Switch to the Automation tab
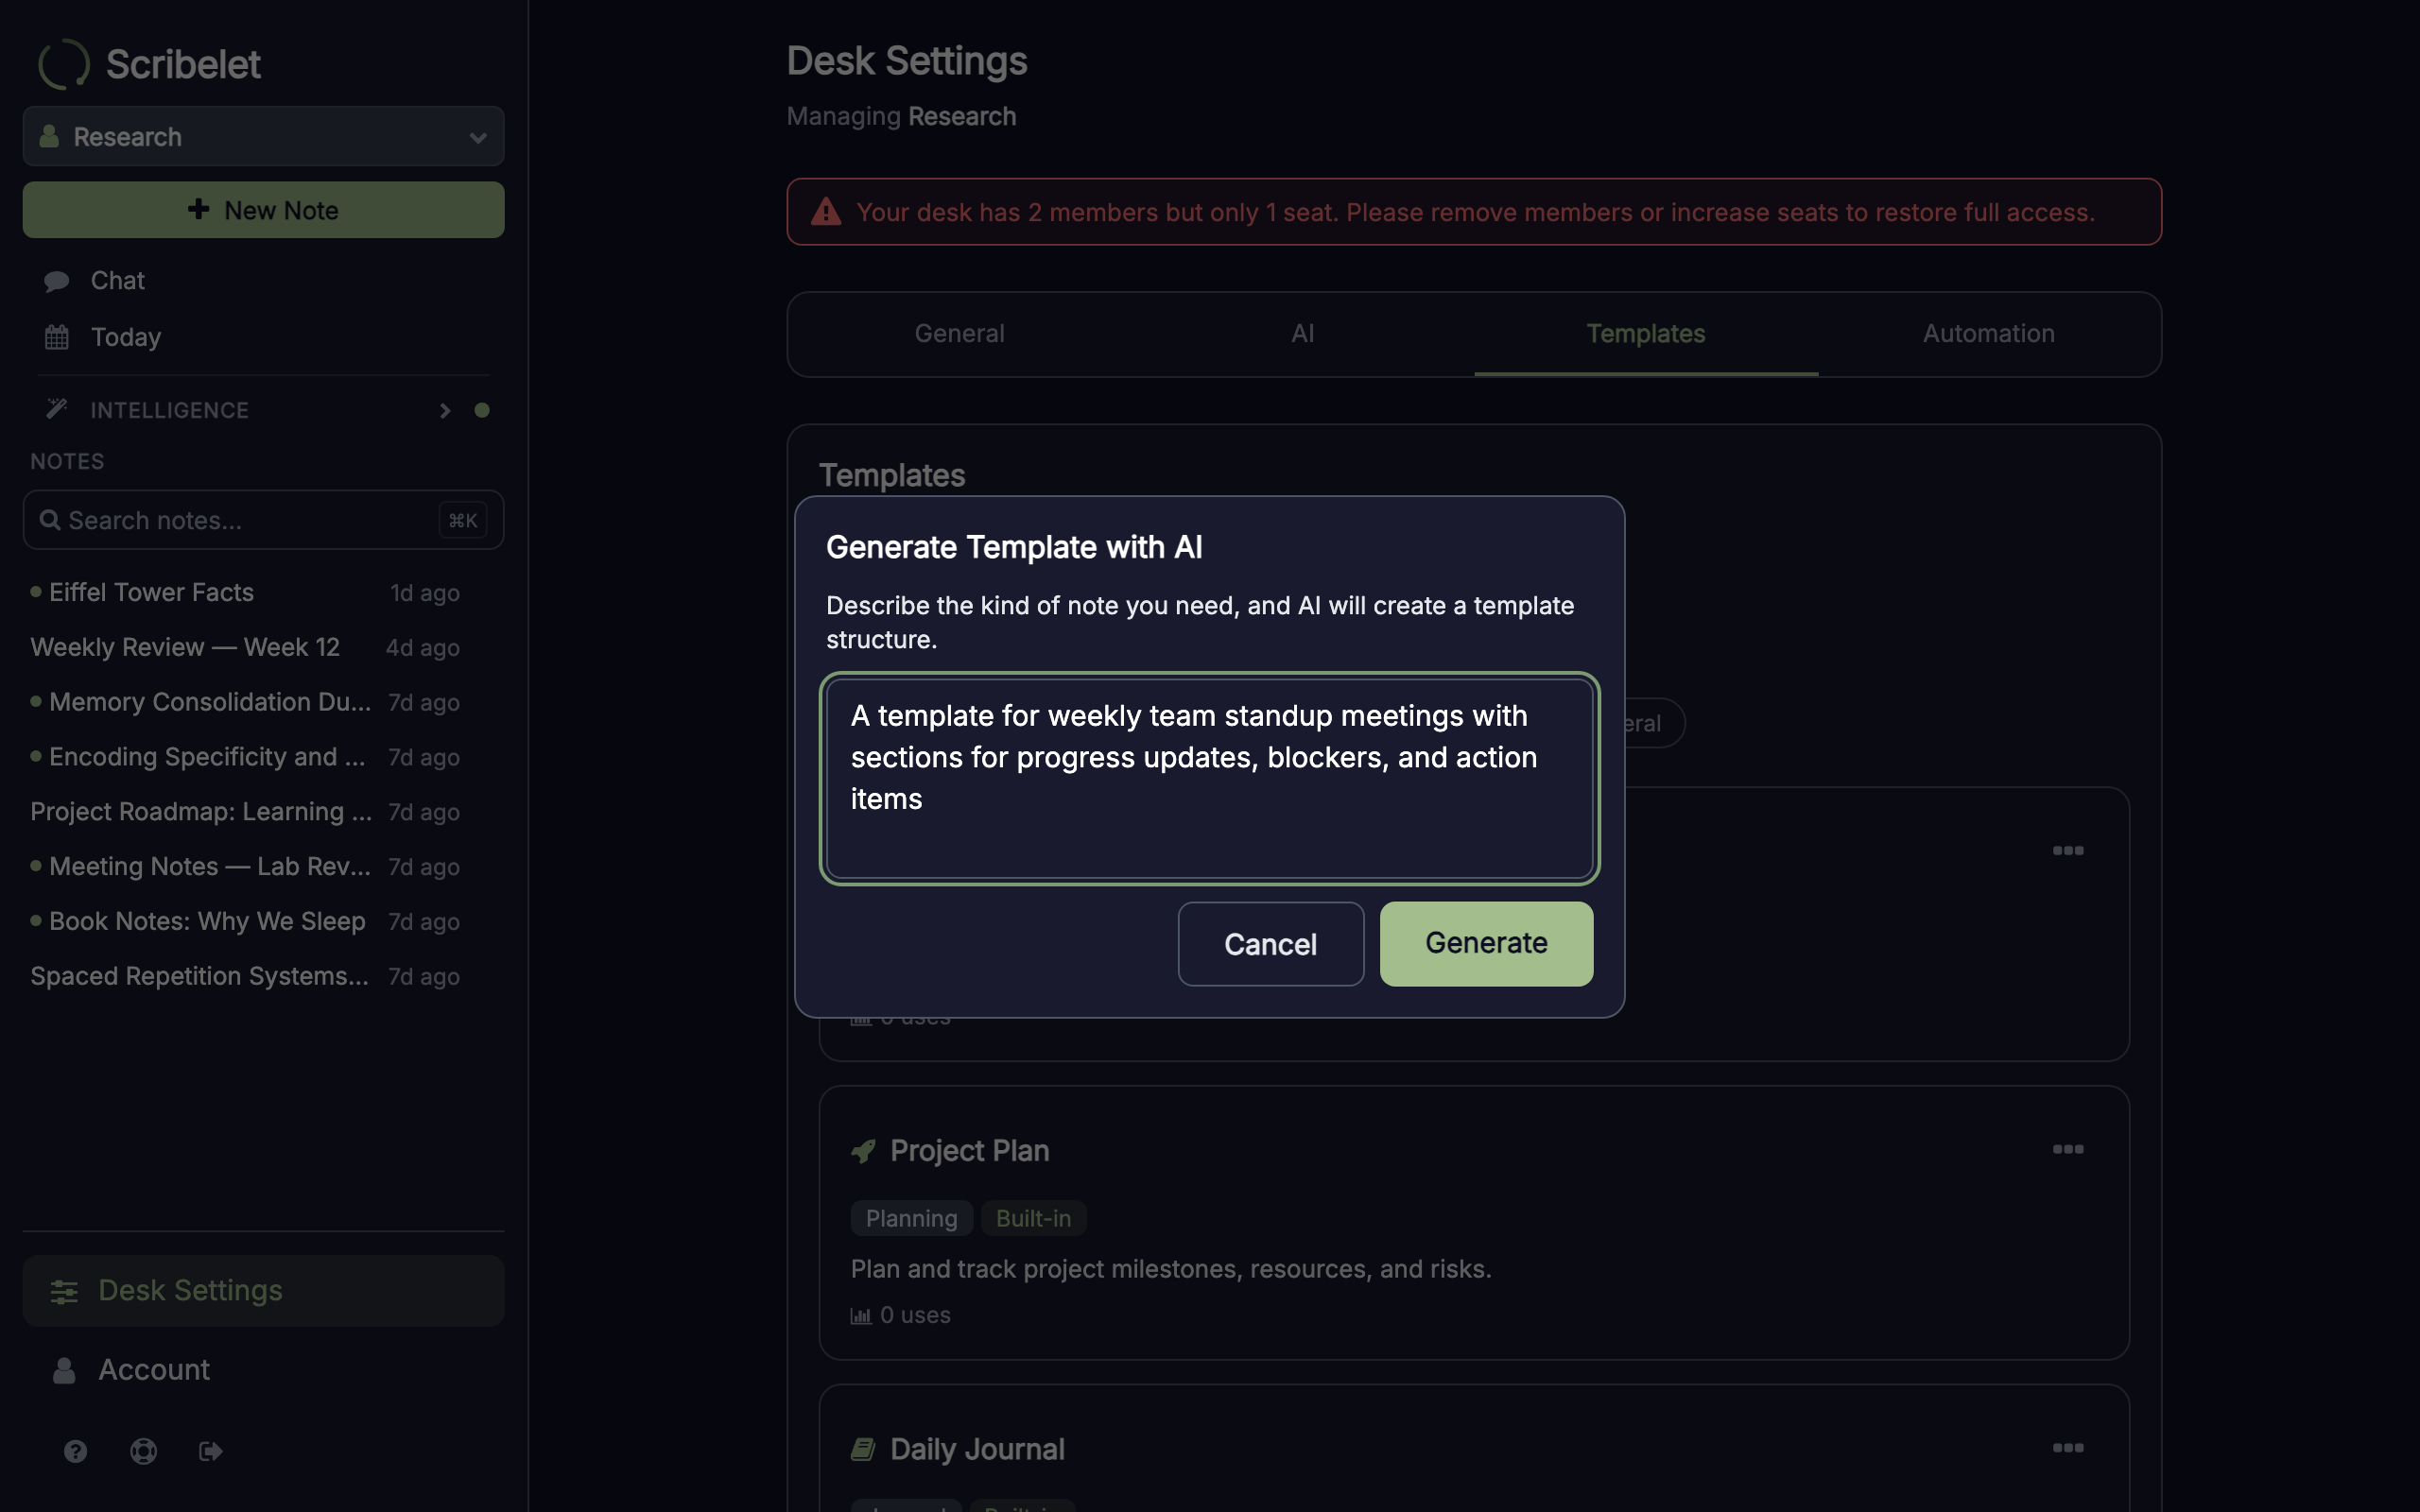Image resolution: width=2420 pixels, height=1512 pixels. tap(1989, 334)
